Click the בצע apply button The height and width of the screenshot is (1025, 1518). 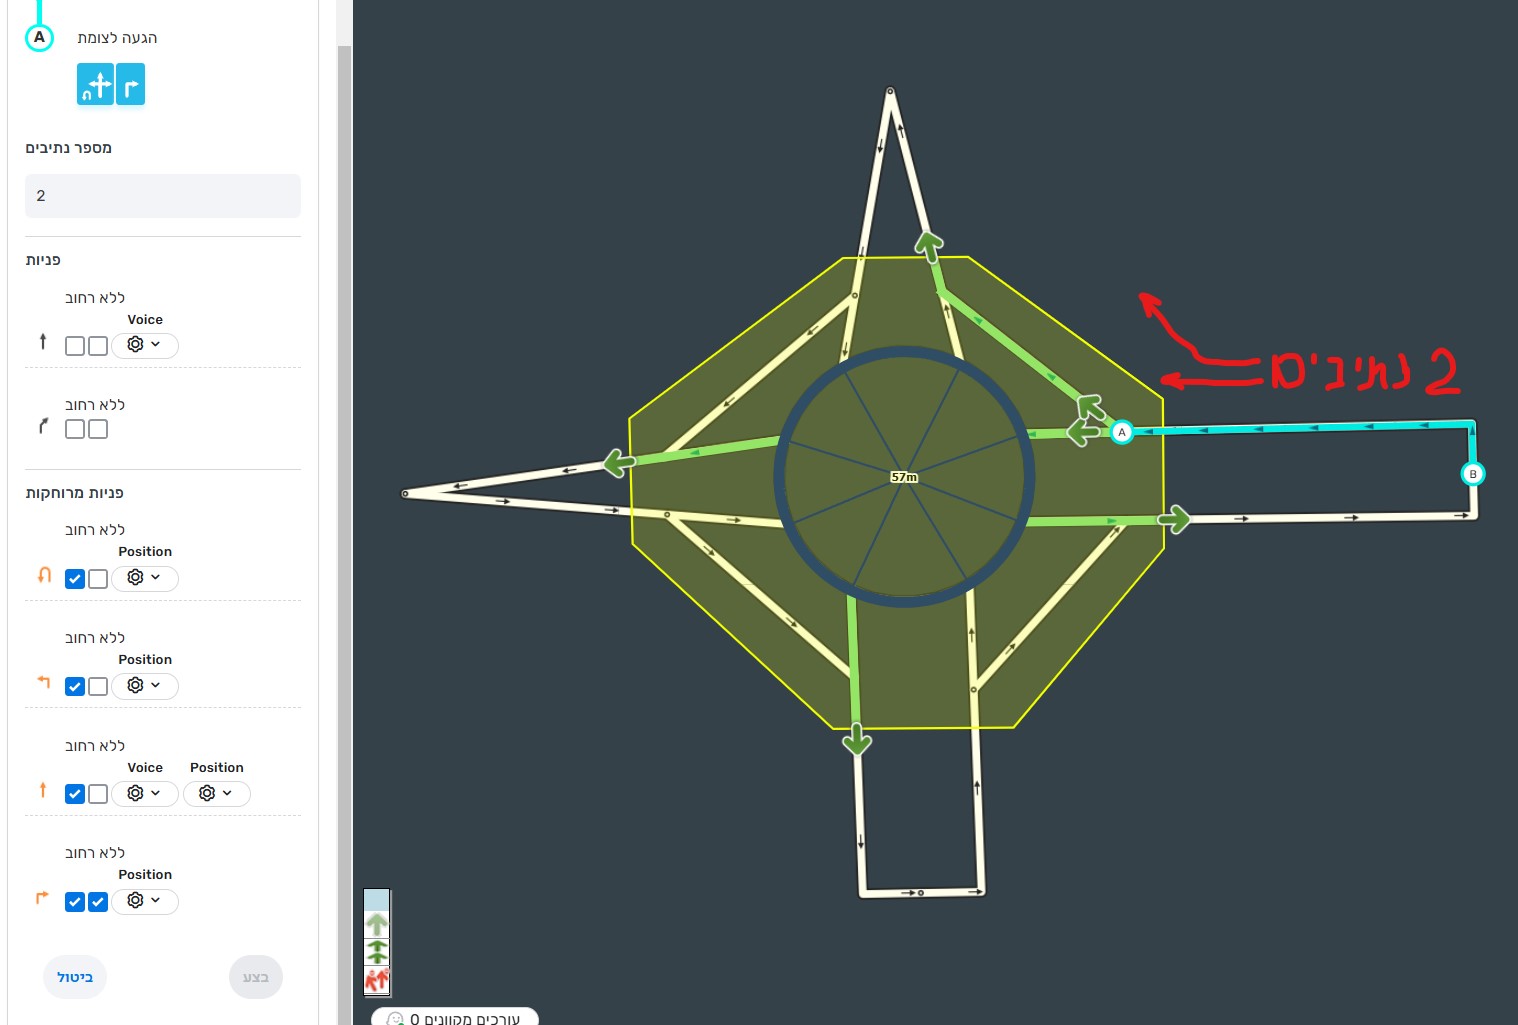tap(255, 977)
